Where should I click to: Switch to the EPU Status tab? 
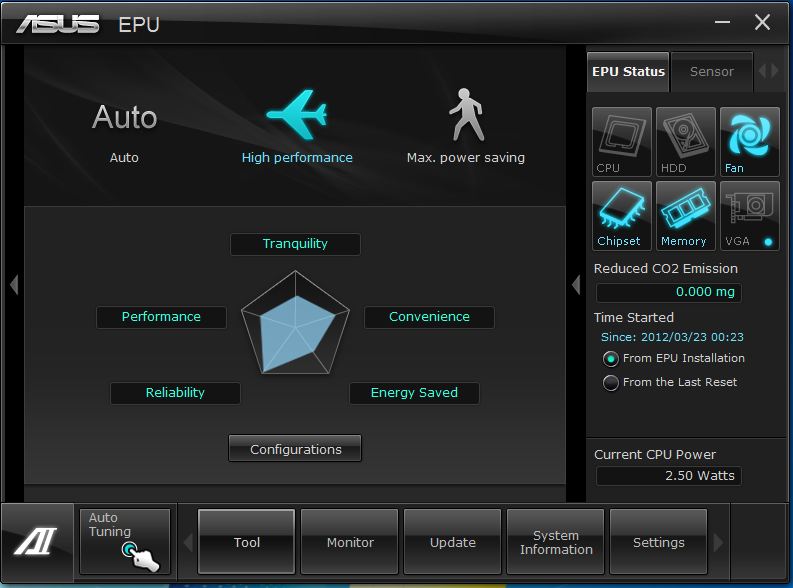[628, 72]
